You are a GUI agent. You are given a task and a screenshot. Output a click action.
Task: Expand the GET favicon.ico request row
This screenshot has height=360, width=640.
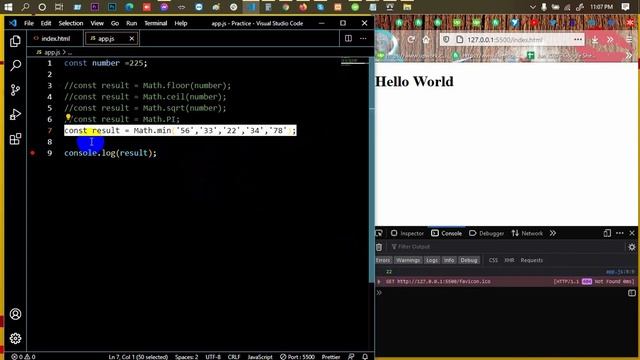(x=379, y=282)
